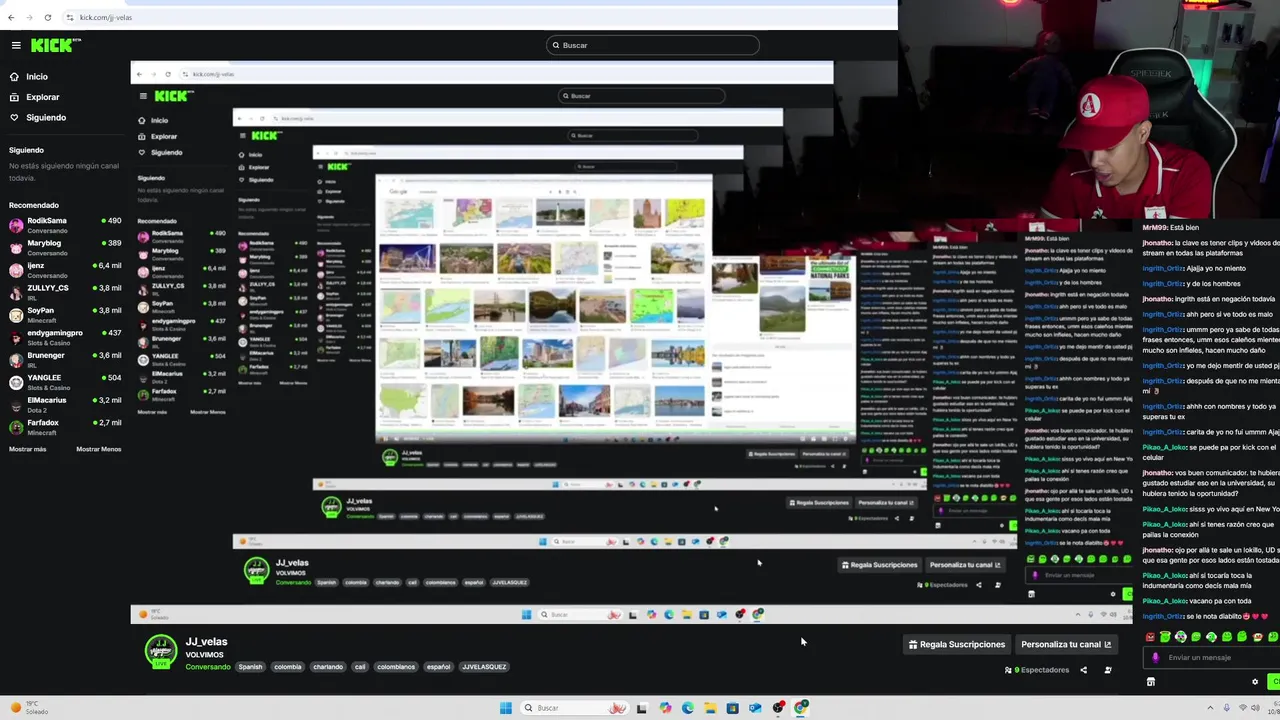Viewport: 1280px width, 720px height.
Task: Select the bottom-most charlando tag
Action: (328, 667)
